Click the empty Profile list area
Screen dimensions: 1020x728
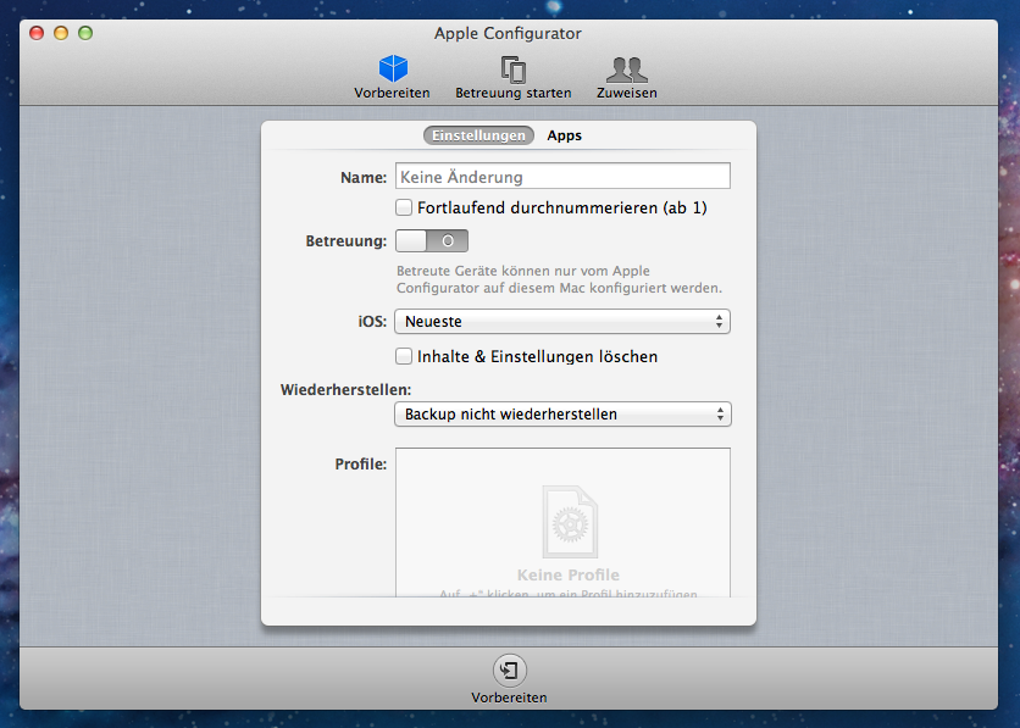[x=563, y=522]
